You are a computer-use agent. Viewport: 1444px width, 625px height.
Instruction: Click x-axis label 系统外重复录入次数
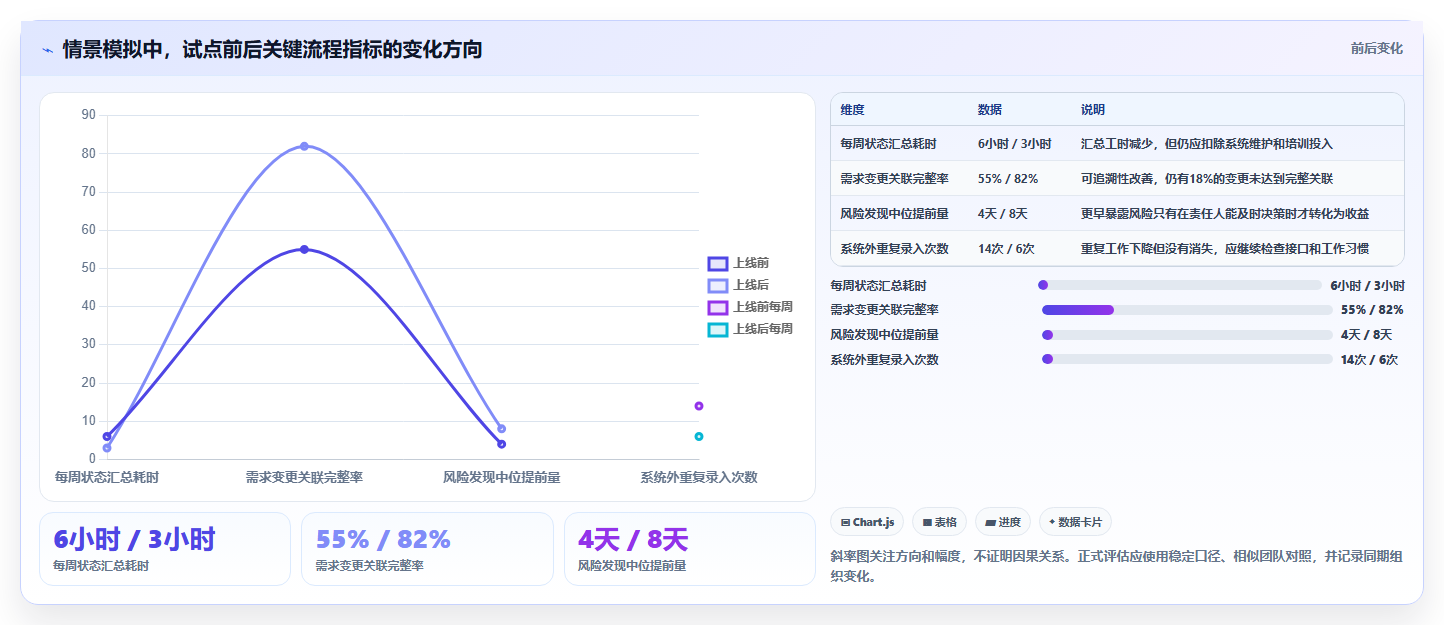(699, 478)
